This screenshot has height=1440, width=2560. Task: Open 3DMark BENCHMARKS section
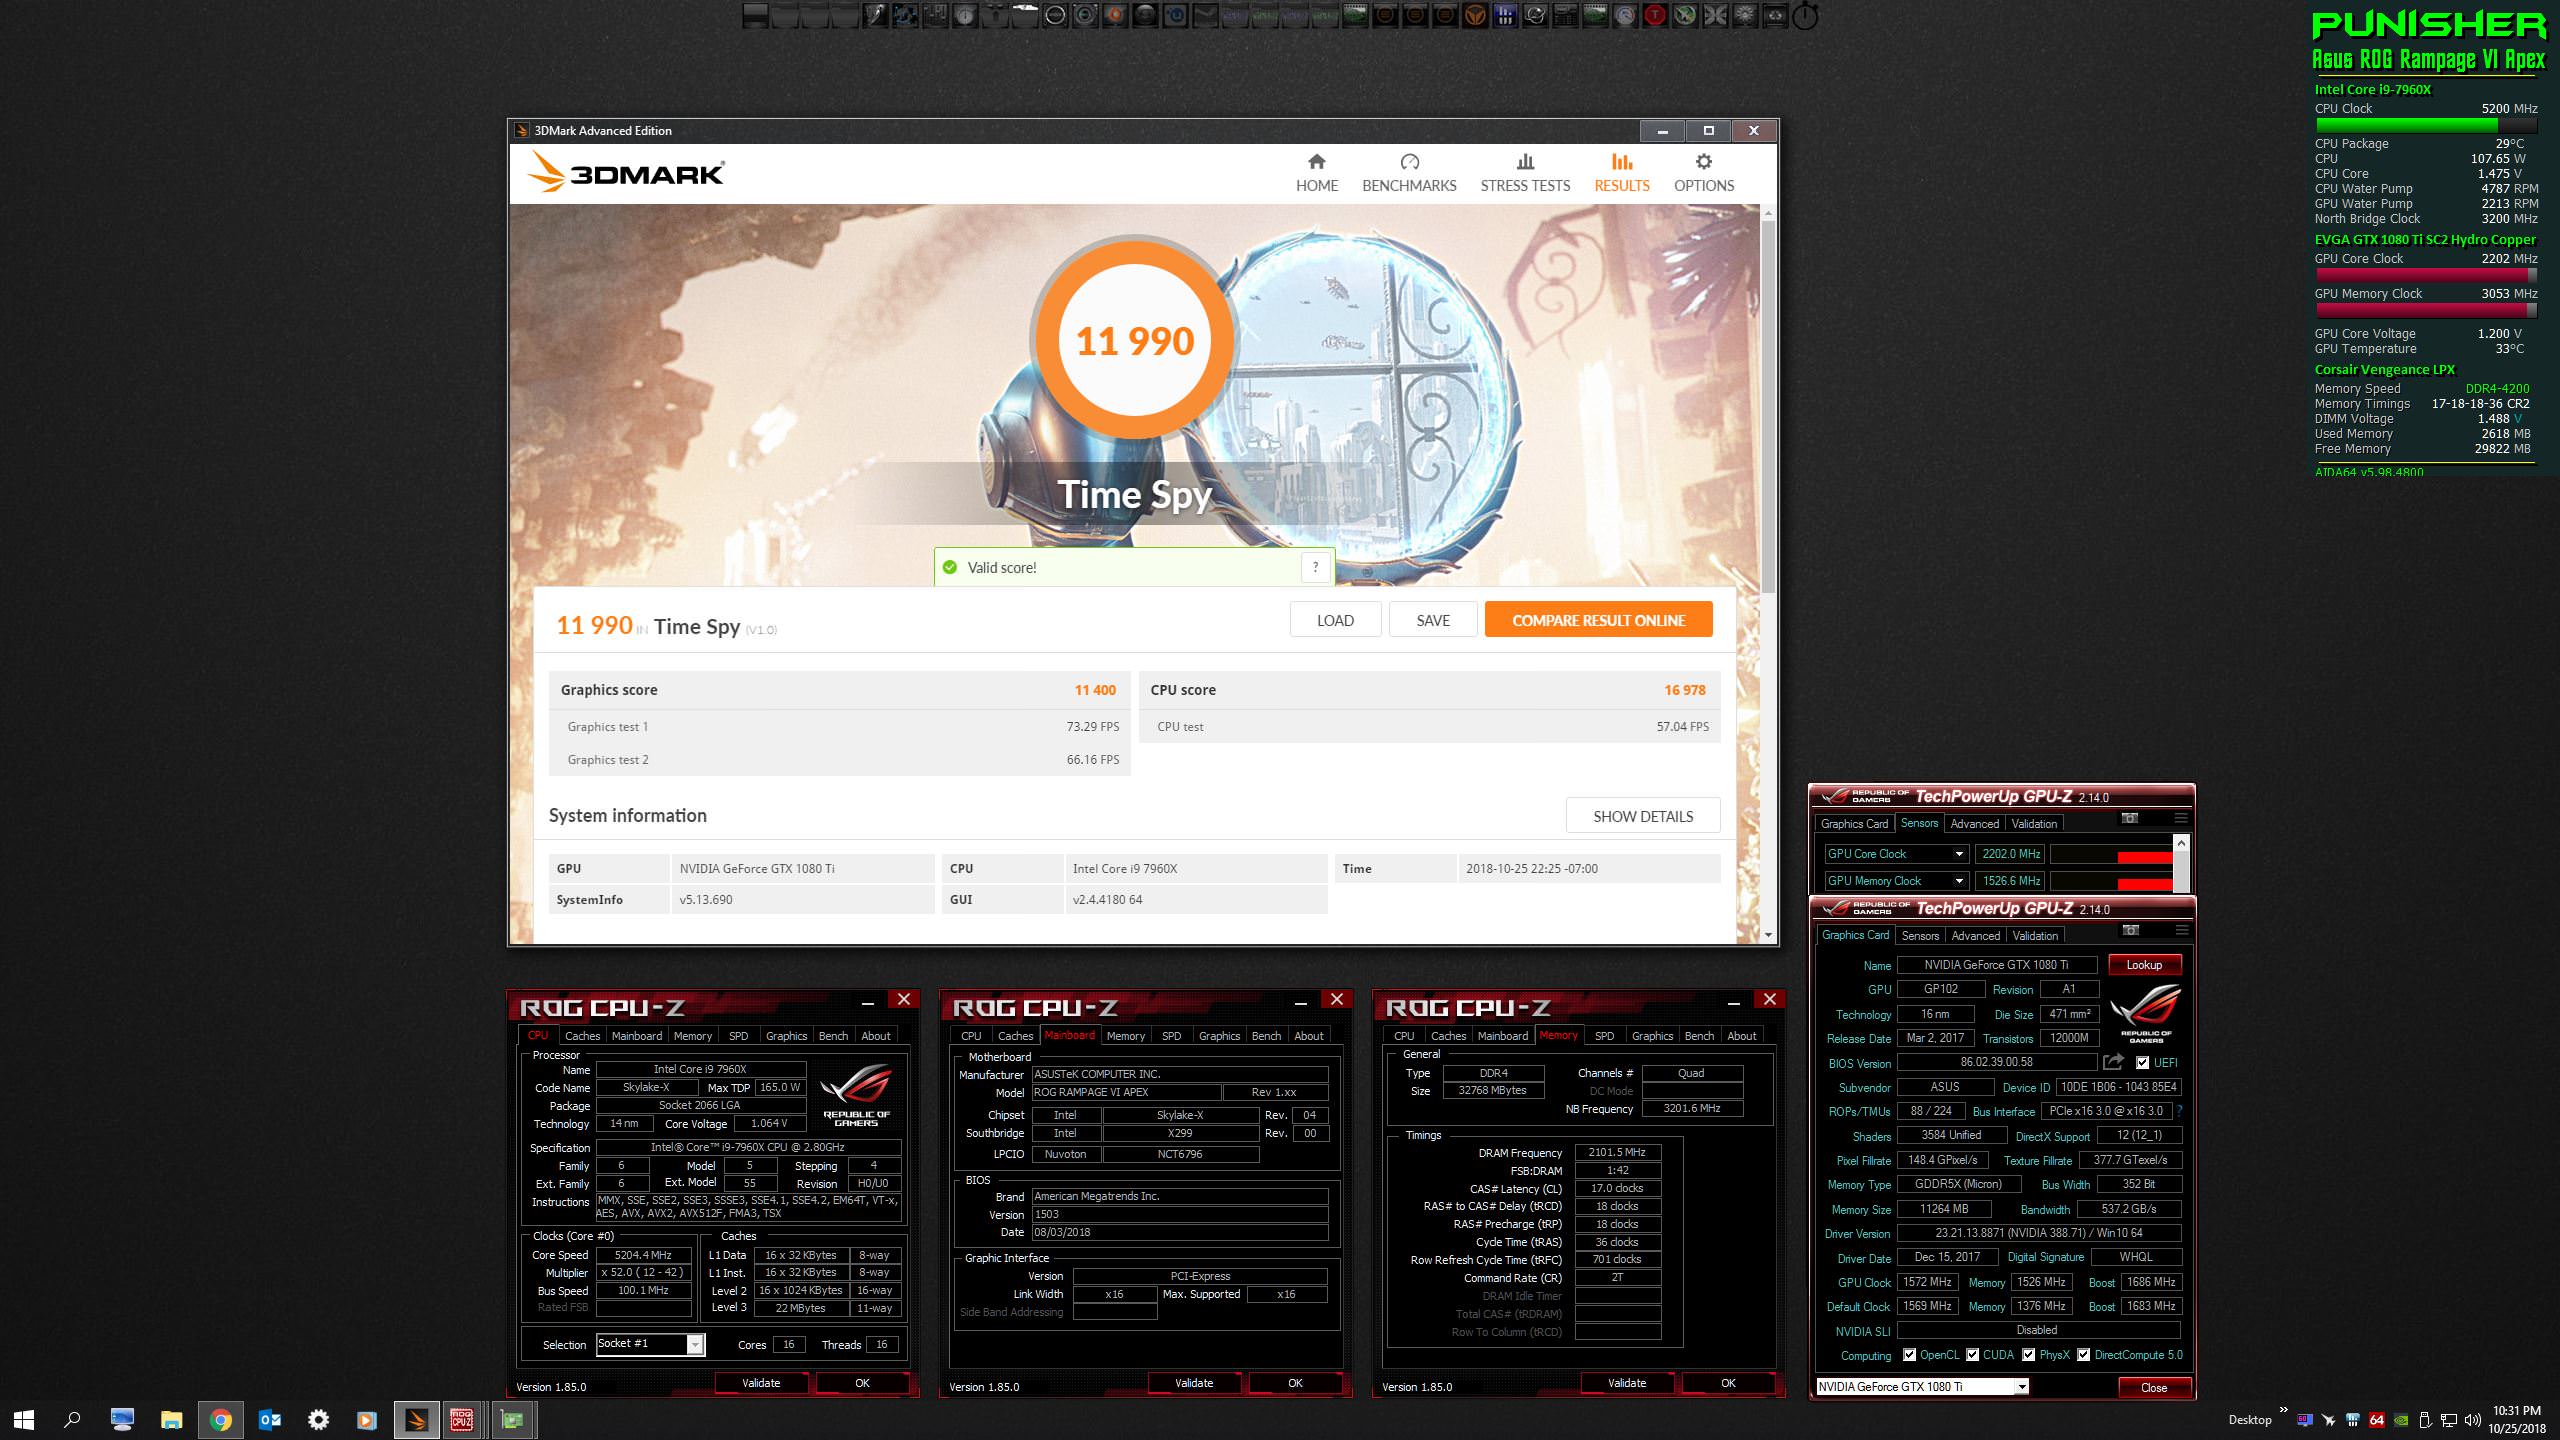coord(1409,173)
